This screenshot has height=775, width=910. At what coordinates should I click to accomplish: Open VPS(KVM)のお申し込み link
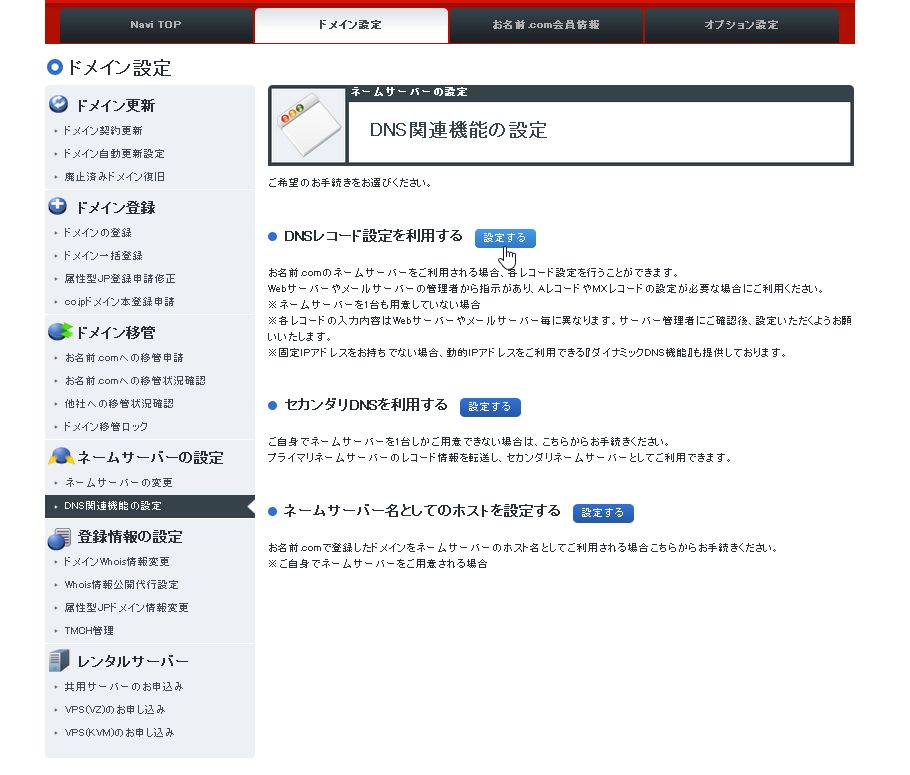[119, 733]
